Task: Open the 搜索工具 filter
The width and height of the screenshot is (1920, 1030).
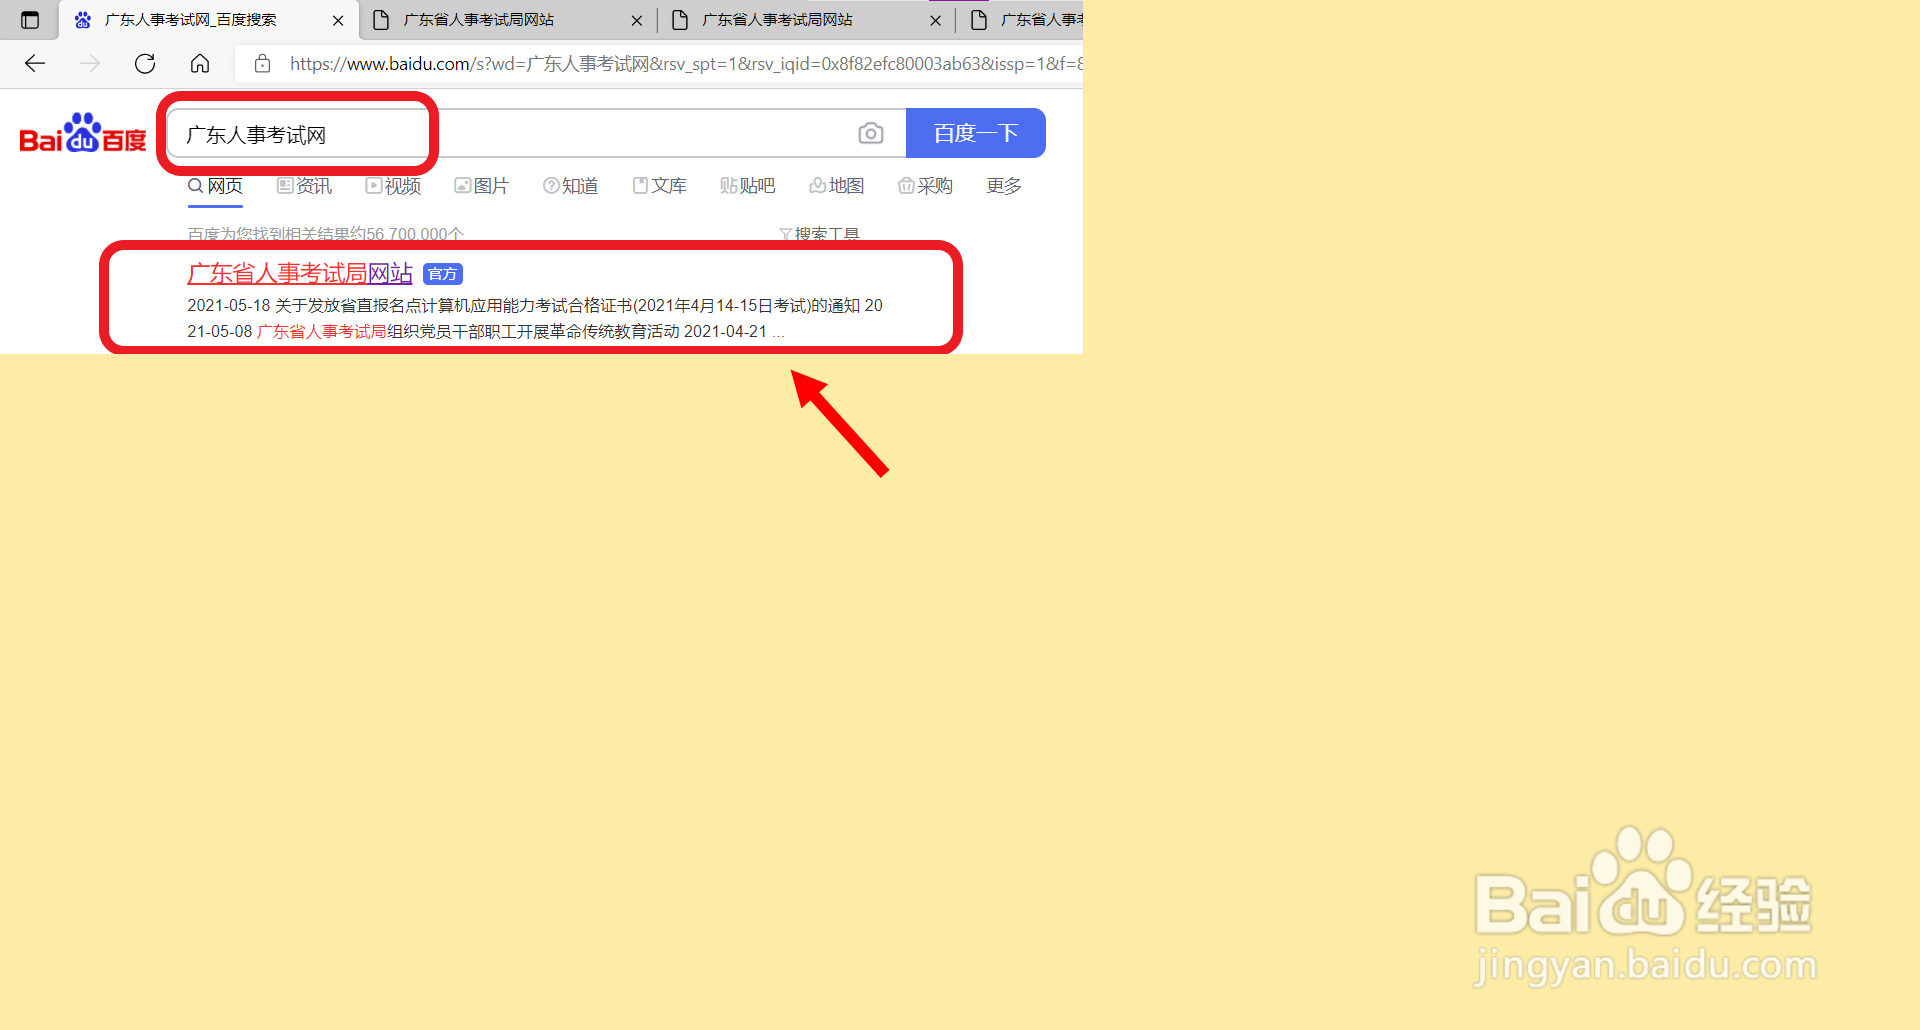Action: pyautogui.click(x=819, y=234)
